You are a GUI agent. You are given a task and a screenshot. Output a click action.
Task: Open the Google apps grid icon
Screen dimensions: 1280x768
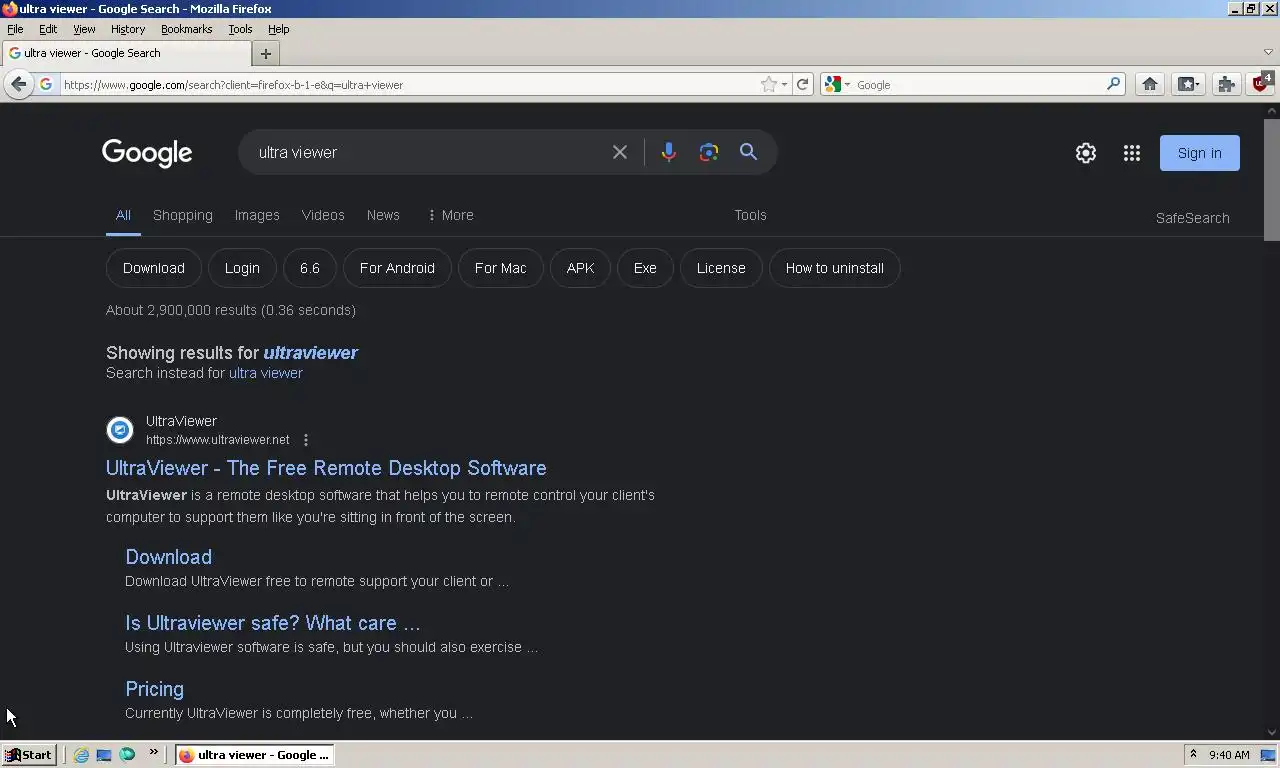pyautogui.click(x=1132, y=153)
